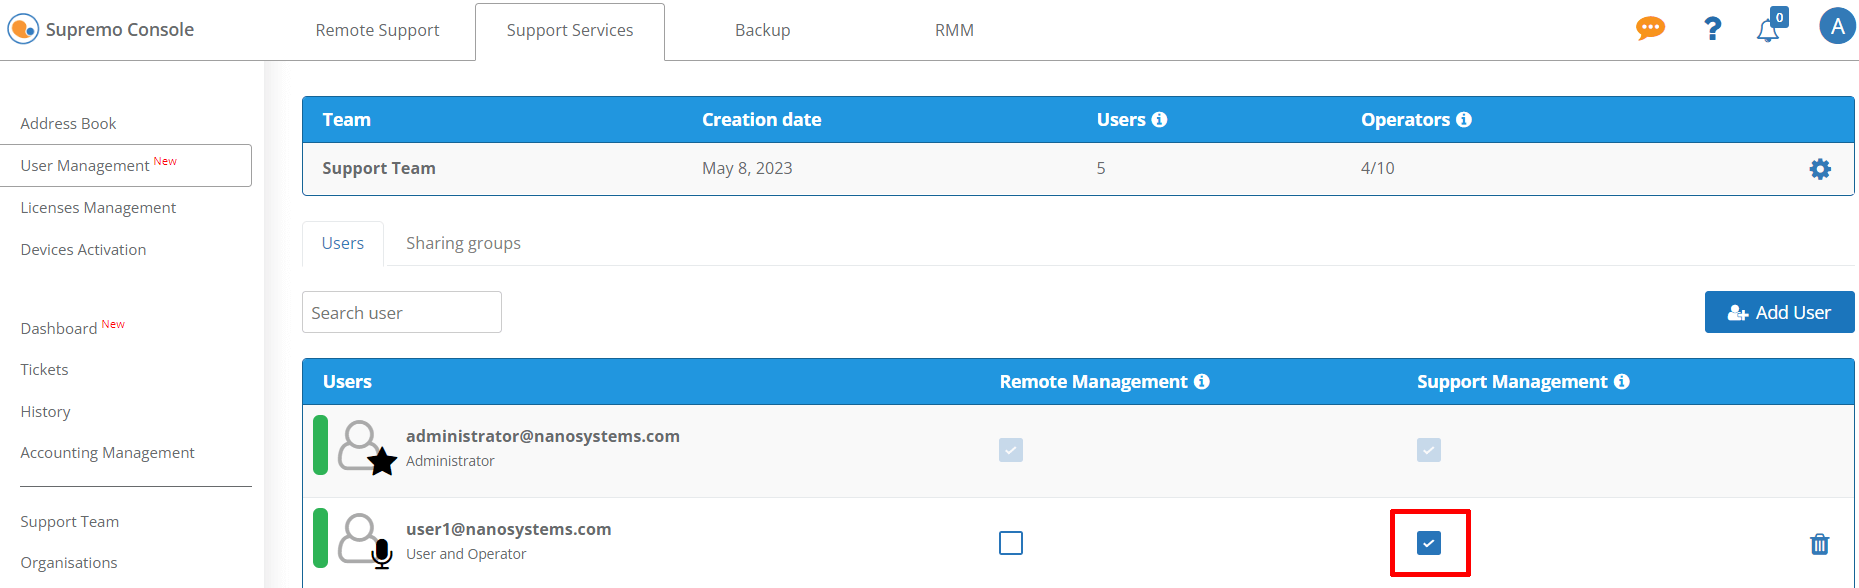Click the user1 avatar with microphone
The width and height of the screenshot is (1859, 588).
tap(366, 541)
